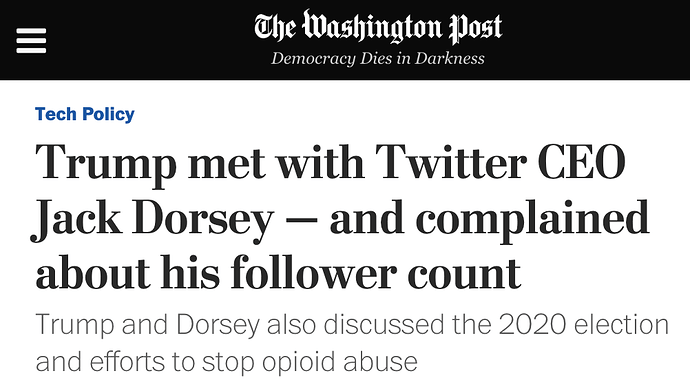
Task: Click the word 'Post' in the masthead
Action: pyautogui.click(x=476, y=28)
